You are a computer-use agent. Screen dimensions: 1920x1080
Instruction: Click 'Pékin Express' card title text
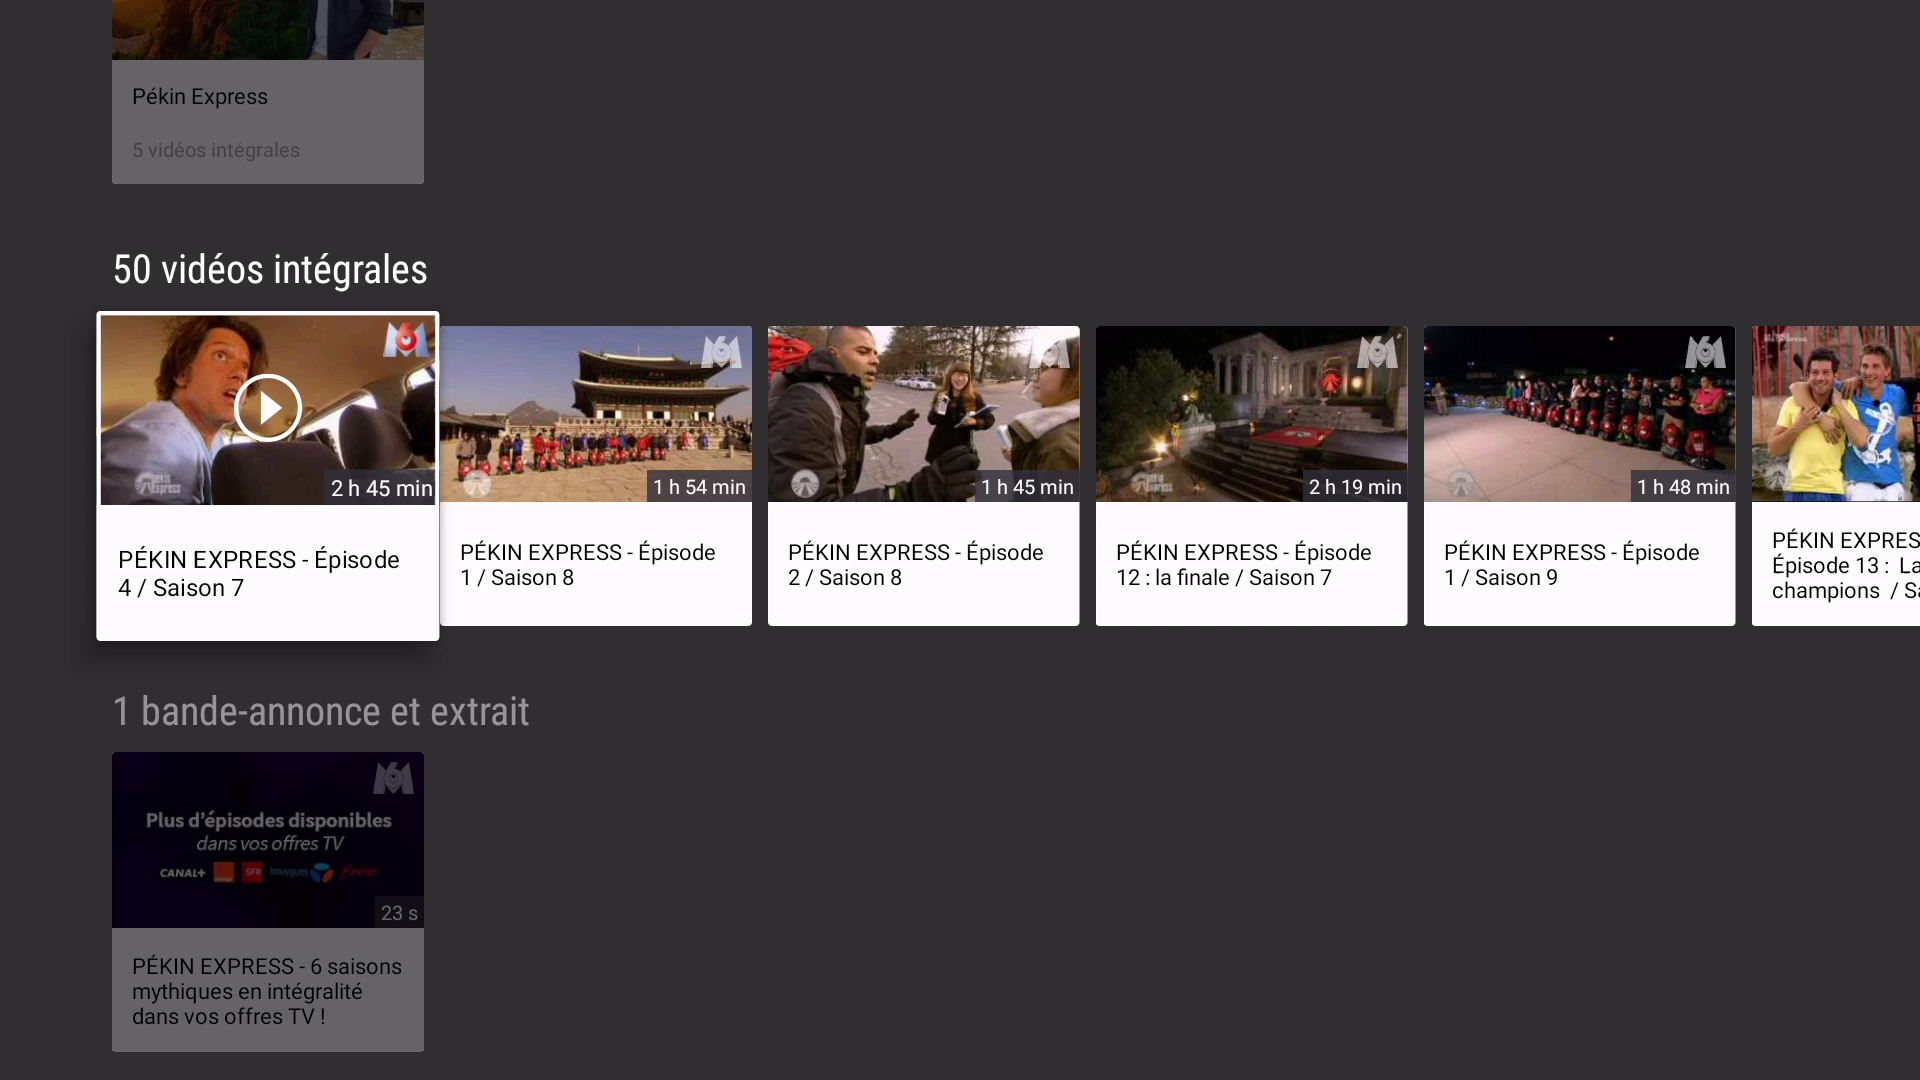(200, 97)
